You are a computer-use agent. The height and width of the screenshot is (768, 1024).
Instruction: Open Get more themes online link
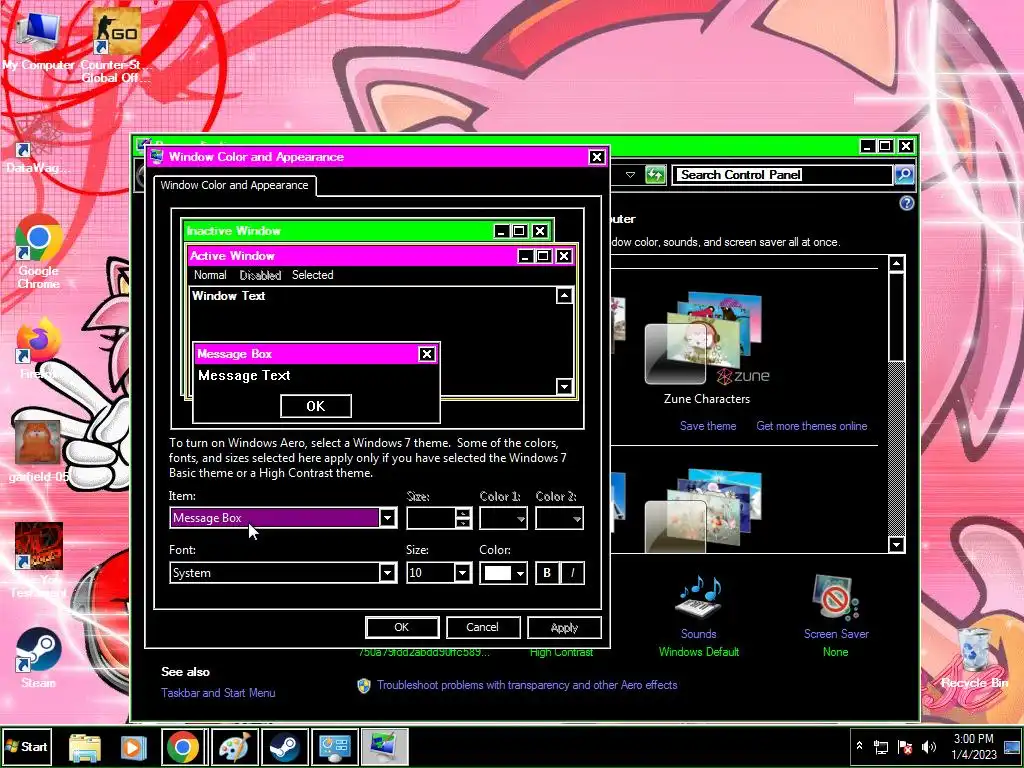pos(812,426)
